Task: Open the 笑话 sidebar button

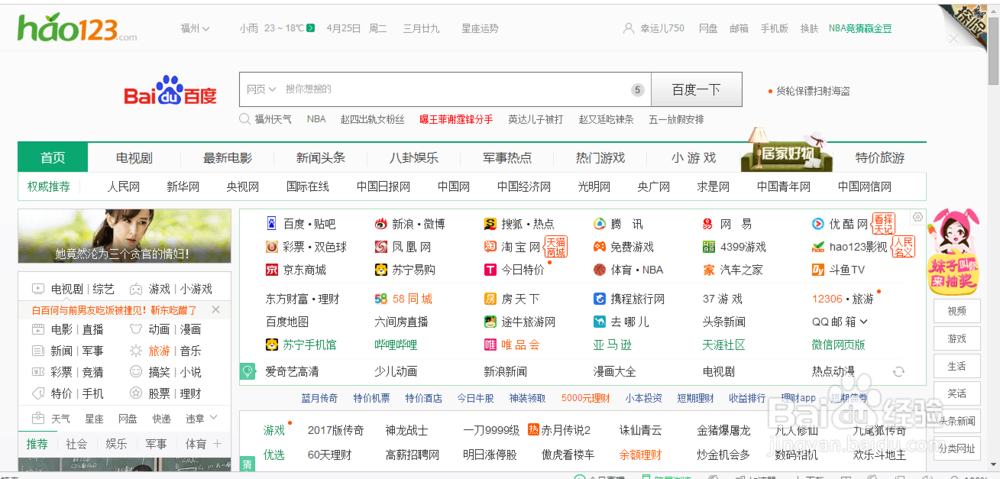Action: 957,394
